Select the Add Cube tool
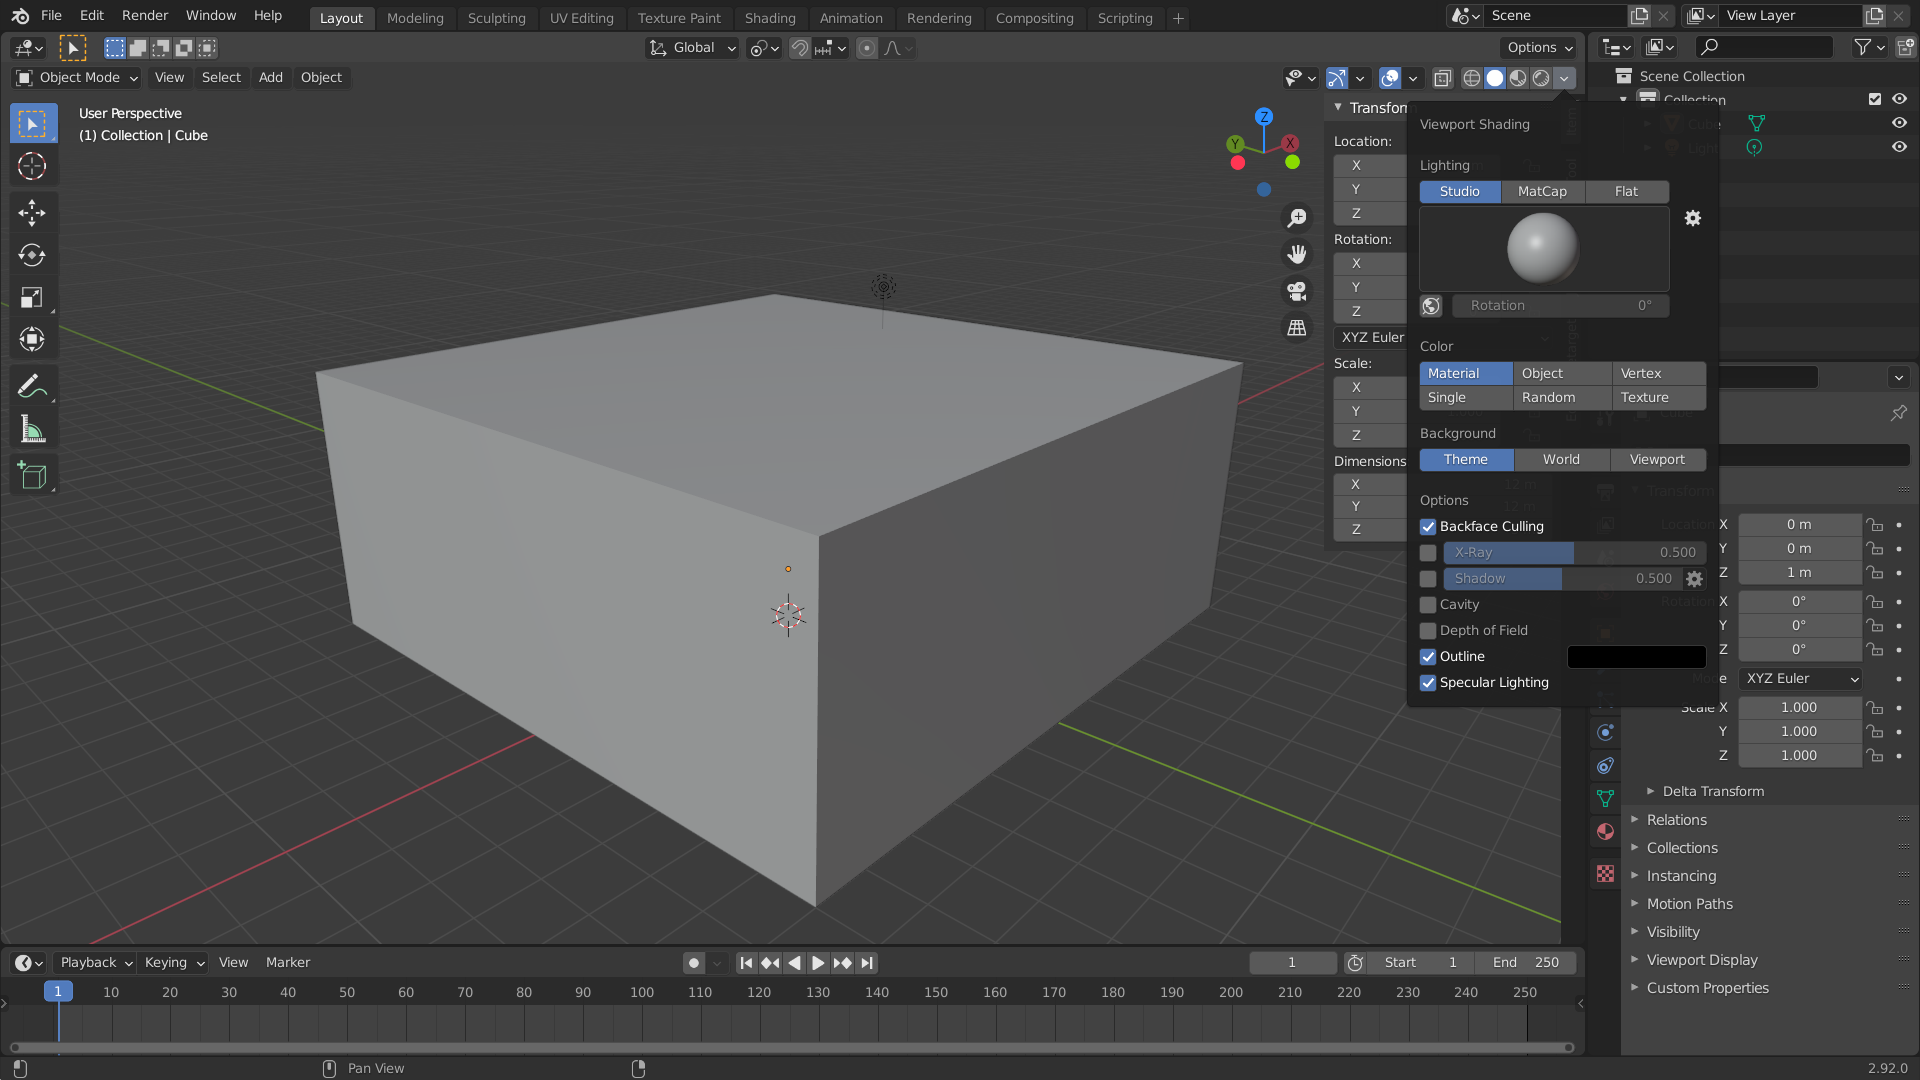 coord(32,476)
